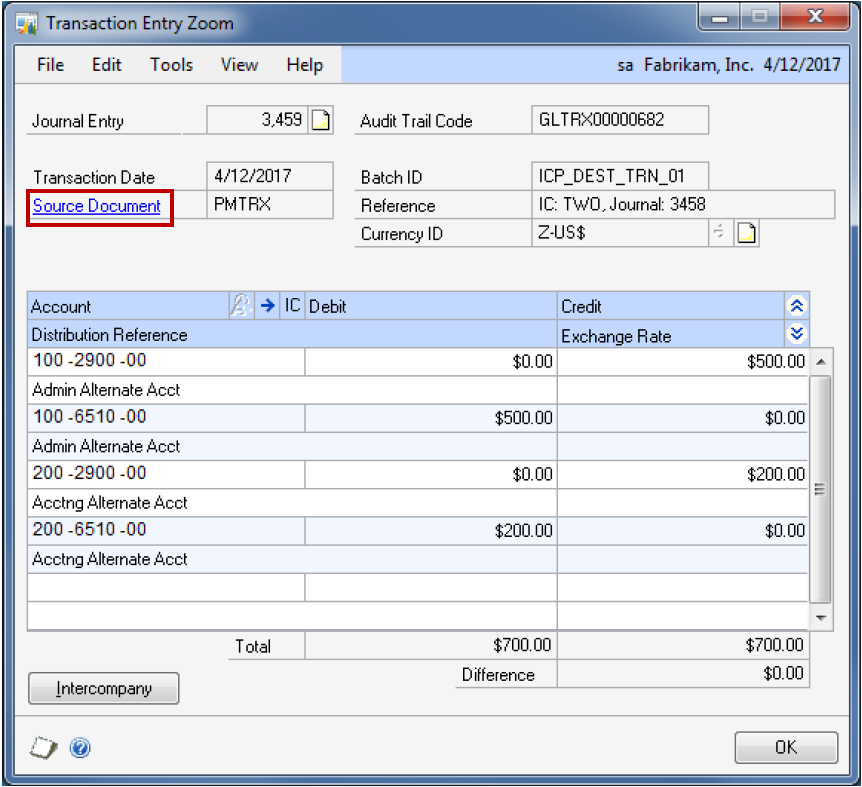Image resolution: width=862 pixels, height=787 pixels.
Task: Click the grid scrollbar down arrow
Action: 820,619
